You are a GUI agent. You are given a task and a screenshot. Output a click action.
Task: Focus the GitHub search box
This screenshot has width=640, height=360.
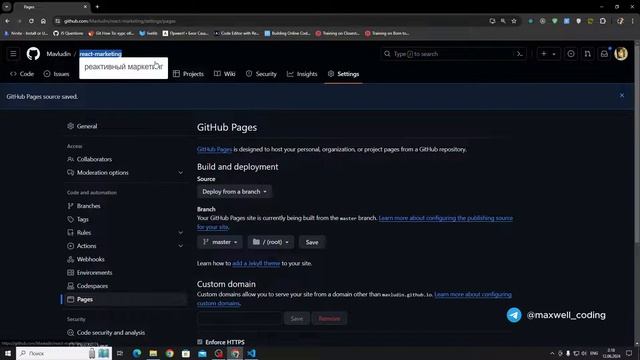click(x=453, y=54)
